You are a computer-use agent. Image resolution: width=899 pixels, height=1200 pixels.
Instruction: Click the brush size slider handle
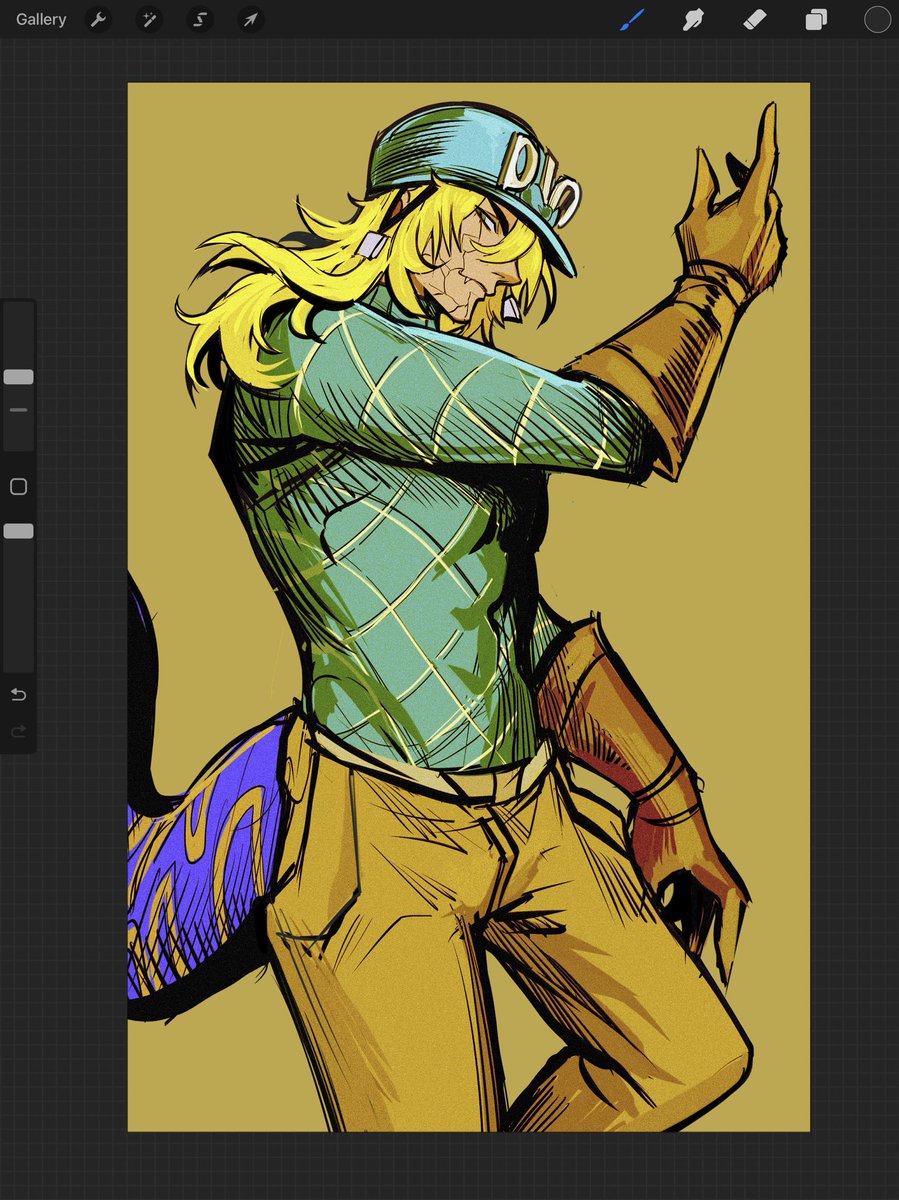pyautogui.click(x=18, y=377)
